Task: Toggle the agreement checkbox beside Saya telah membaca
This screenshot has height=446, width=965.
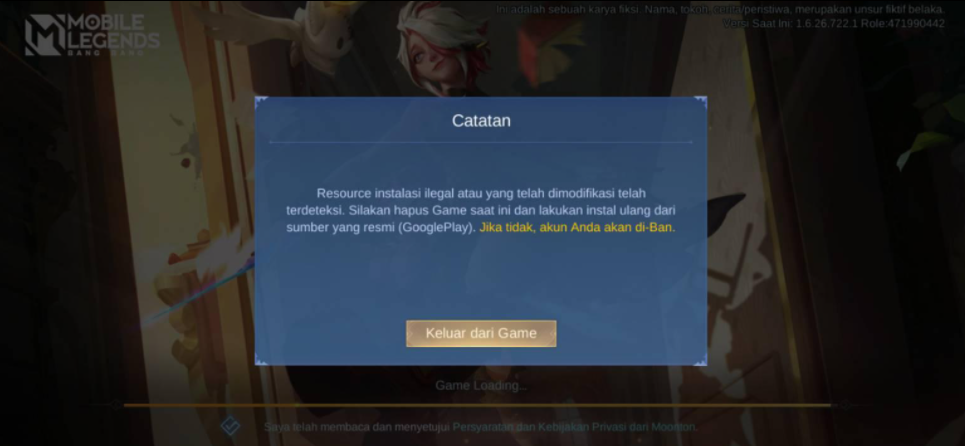Action: 230,426
